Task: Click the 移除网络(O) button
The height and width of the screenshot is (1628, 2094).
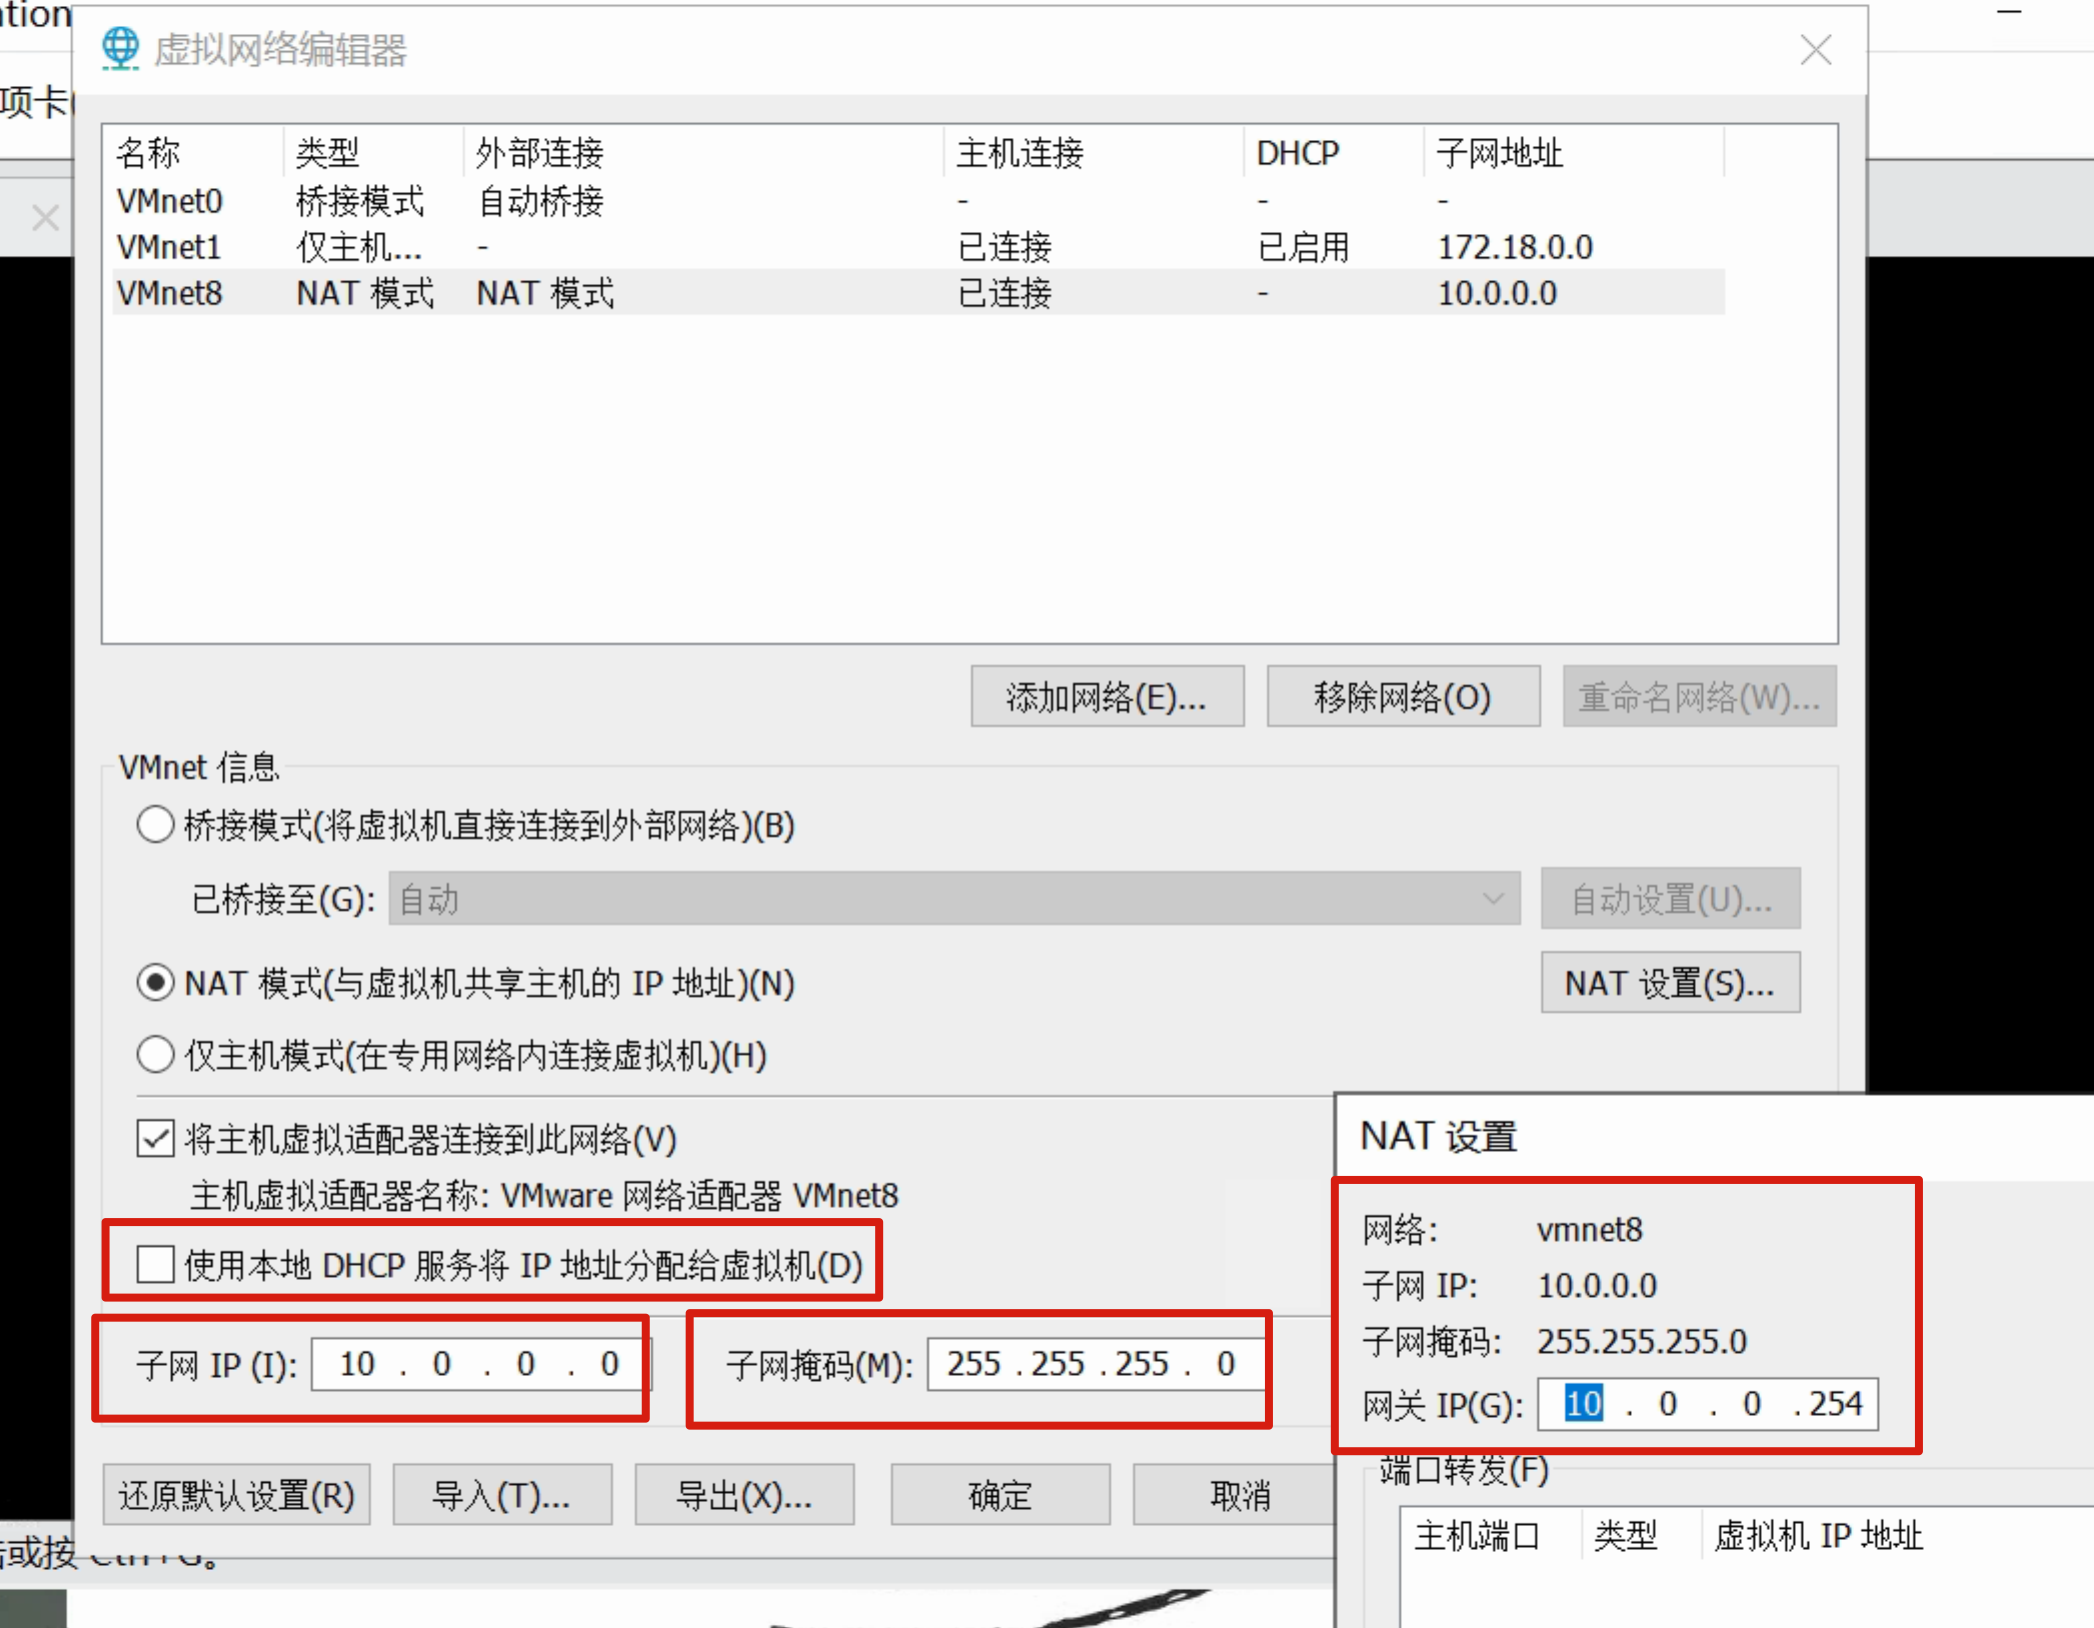Action: 1402,697
